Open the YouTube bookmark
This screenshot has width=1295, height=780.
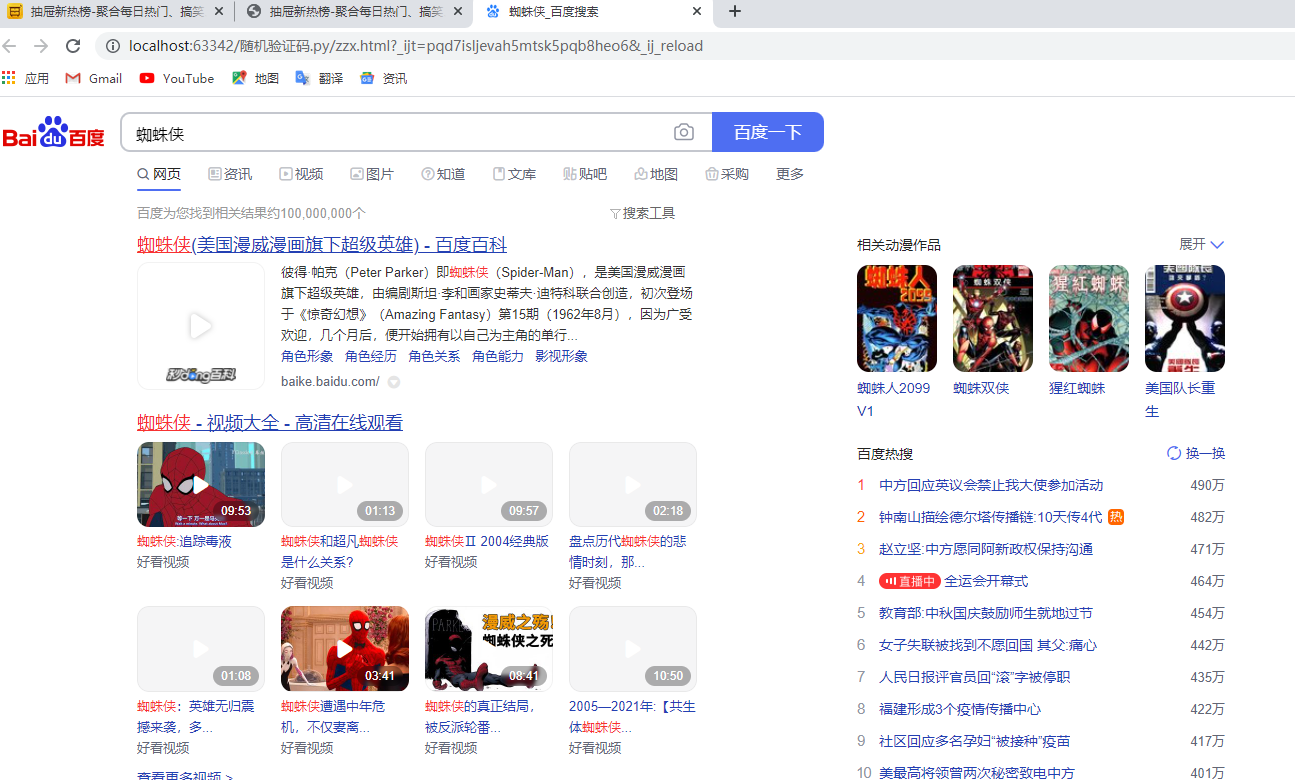(x=177, y=78)
